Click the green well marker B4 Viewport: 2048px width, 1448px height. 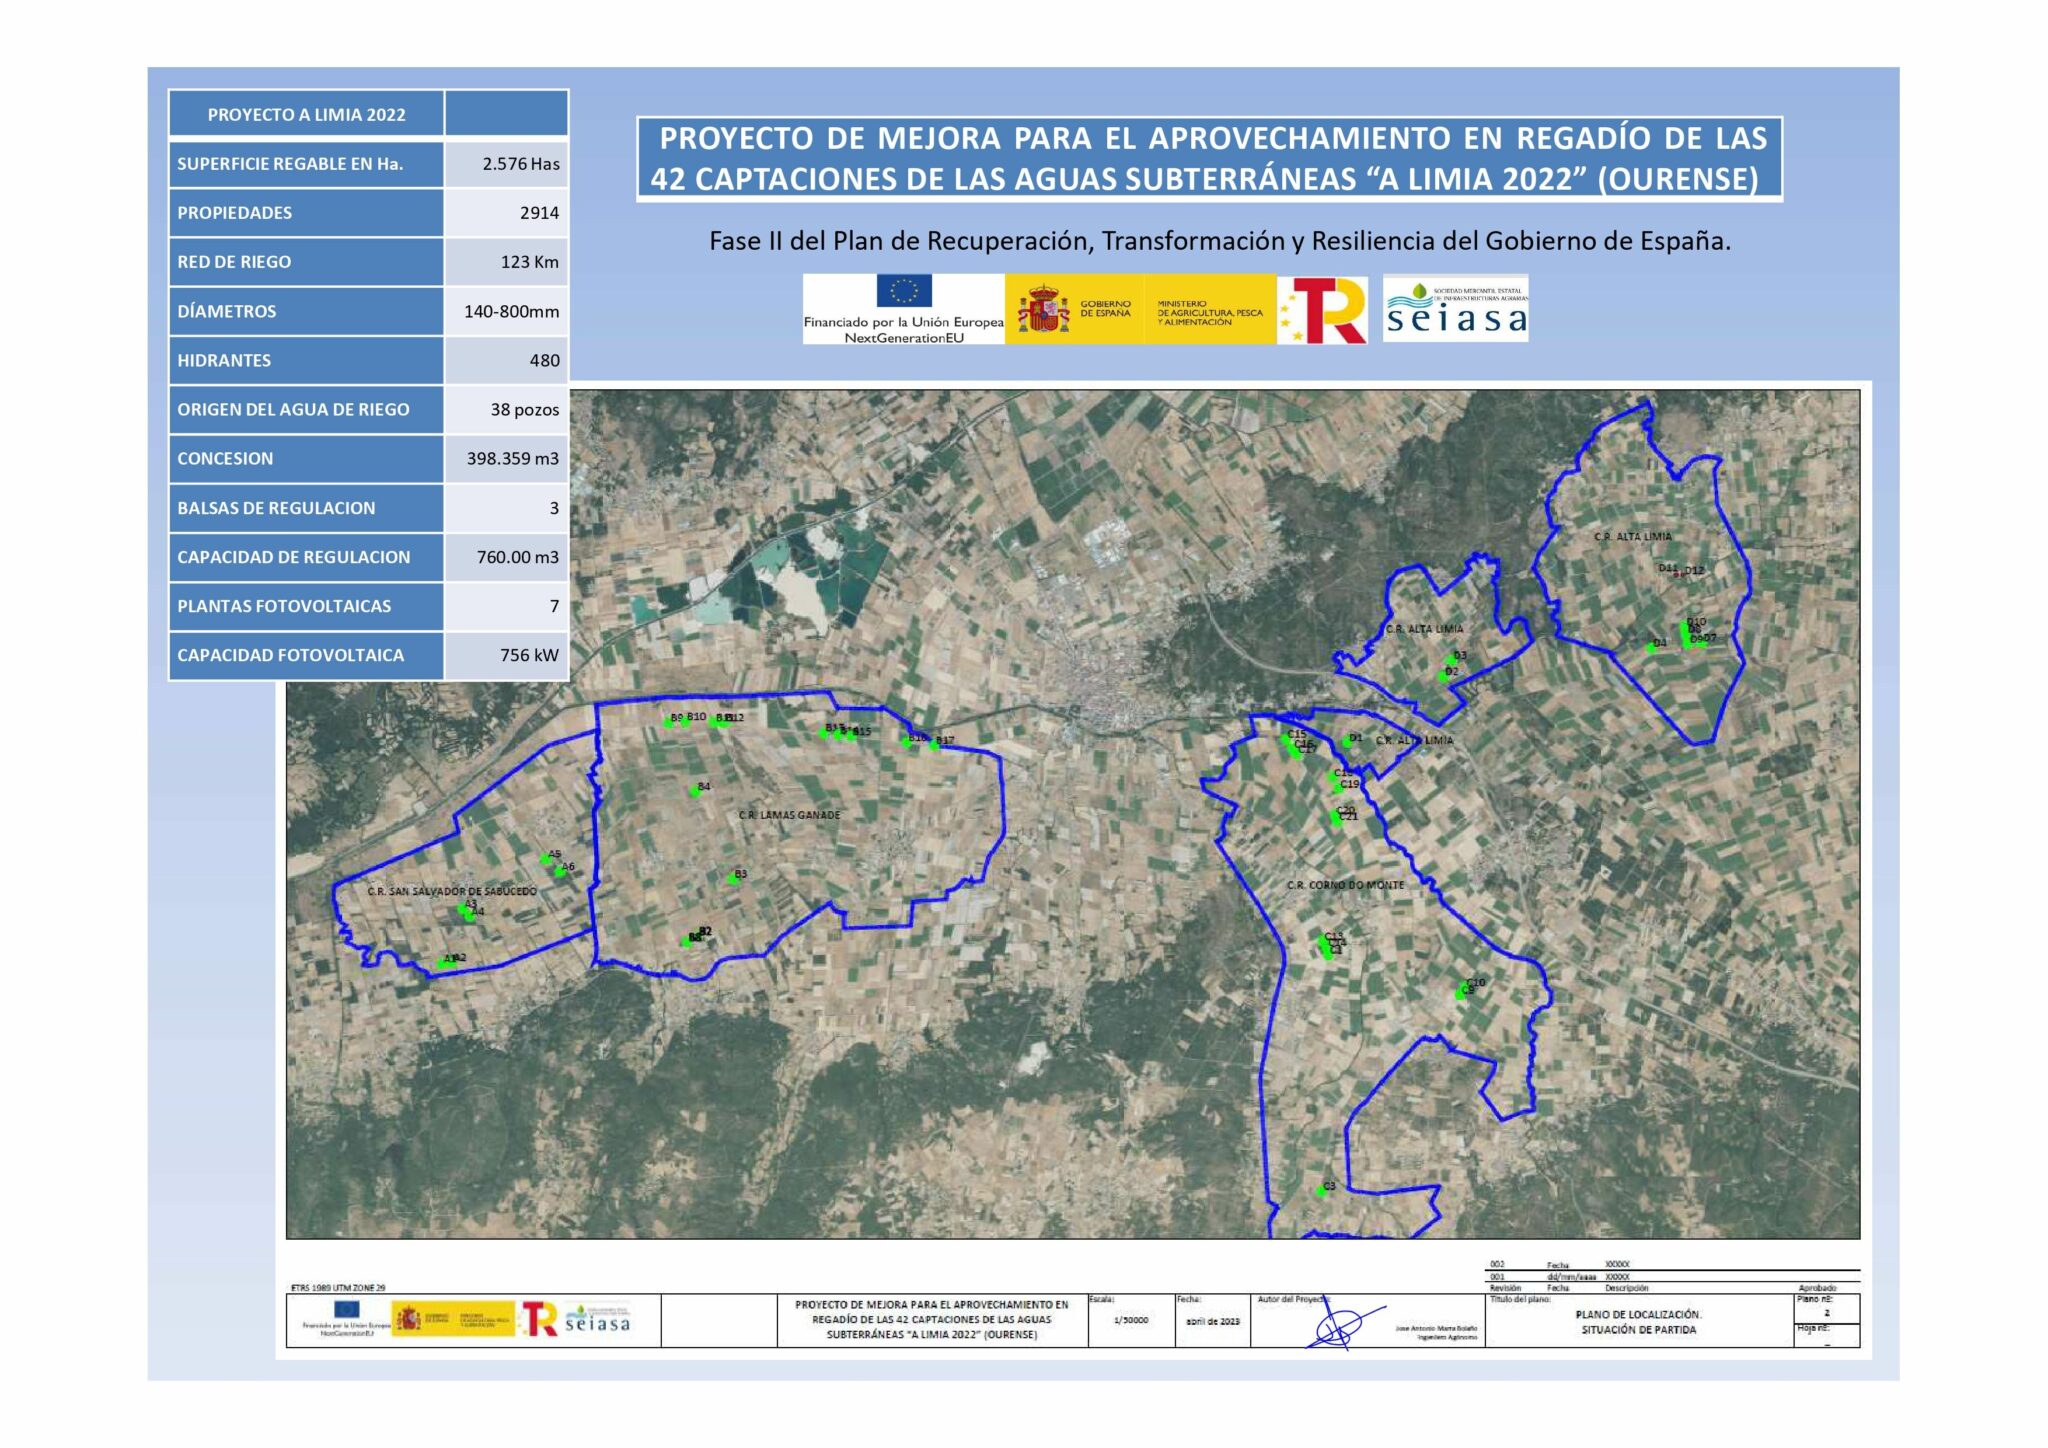694,791
